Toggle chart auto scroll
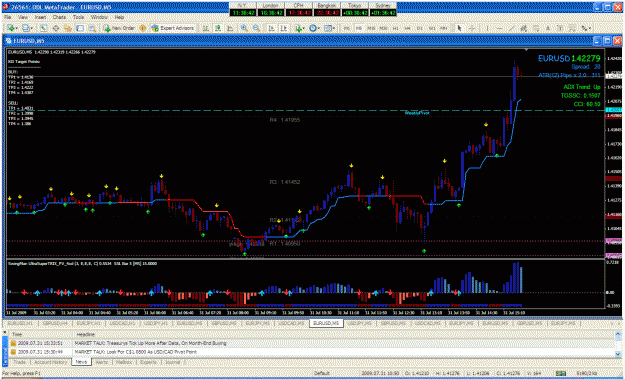The height and width of the screenshot is (379, 625). (x=271, y=28)
